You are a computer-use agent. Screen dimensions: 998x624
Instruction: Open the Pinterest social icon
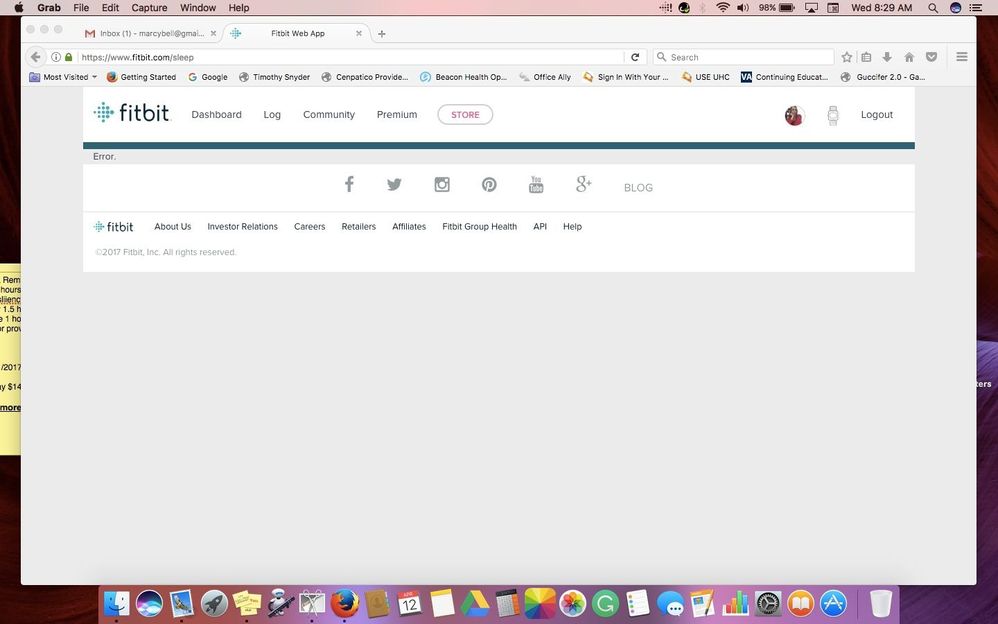pos(489,185)
